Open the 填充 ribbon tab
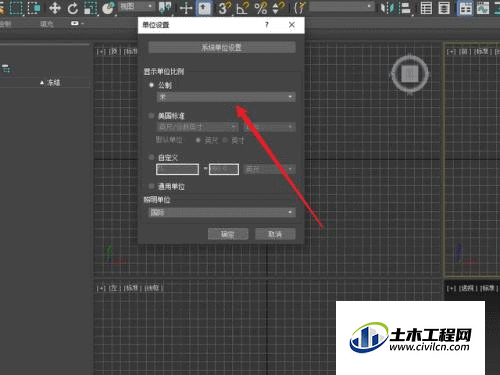Image resolution: width=500 pixels, height=375 pixels. point(47,24)
